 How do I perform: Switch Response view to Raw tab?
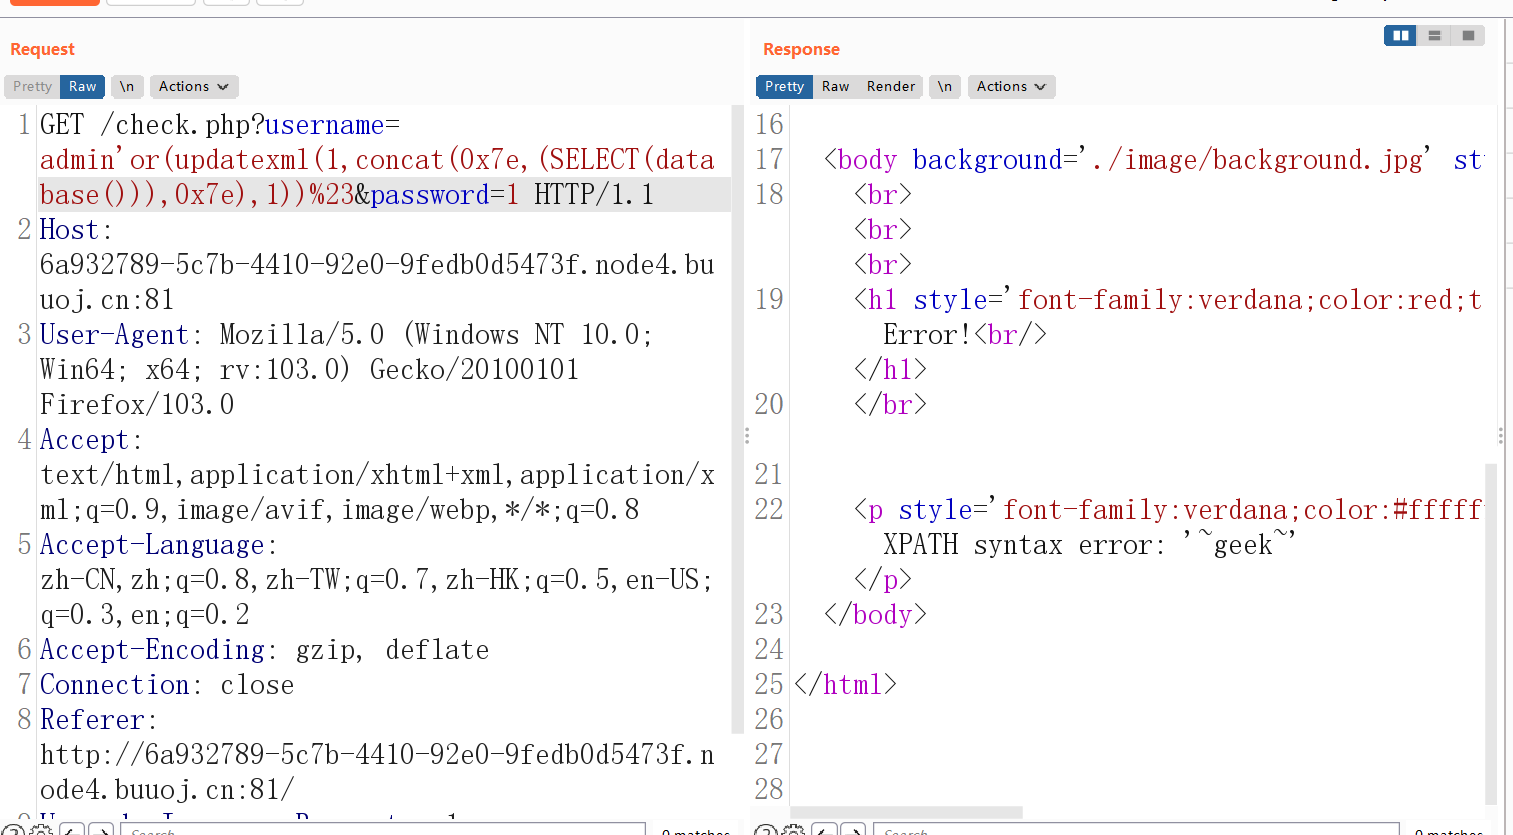coord(835,87)
